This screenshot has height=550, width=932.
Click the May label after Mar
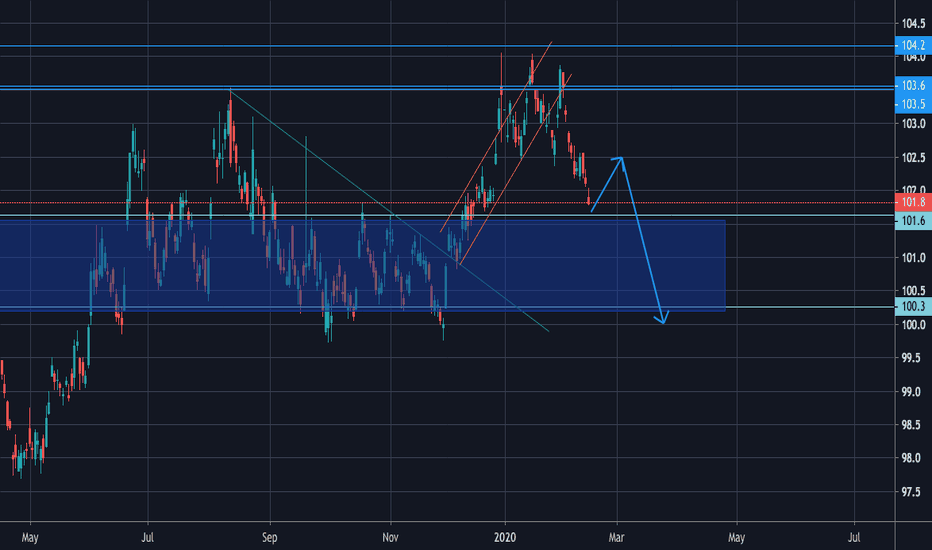pos(736,538)
